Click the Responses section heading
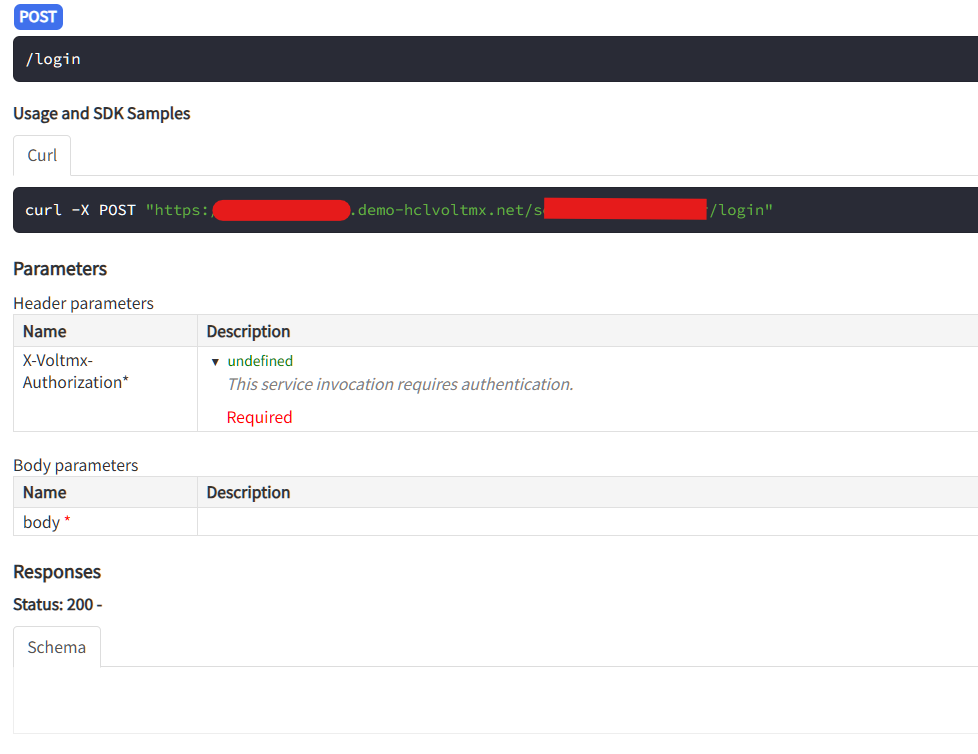 click(x=57, y=572)
